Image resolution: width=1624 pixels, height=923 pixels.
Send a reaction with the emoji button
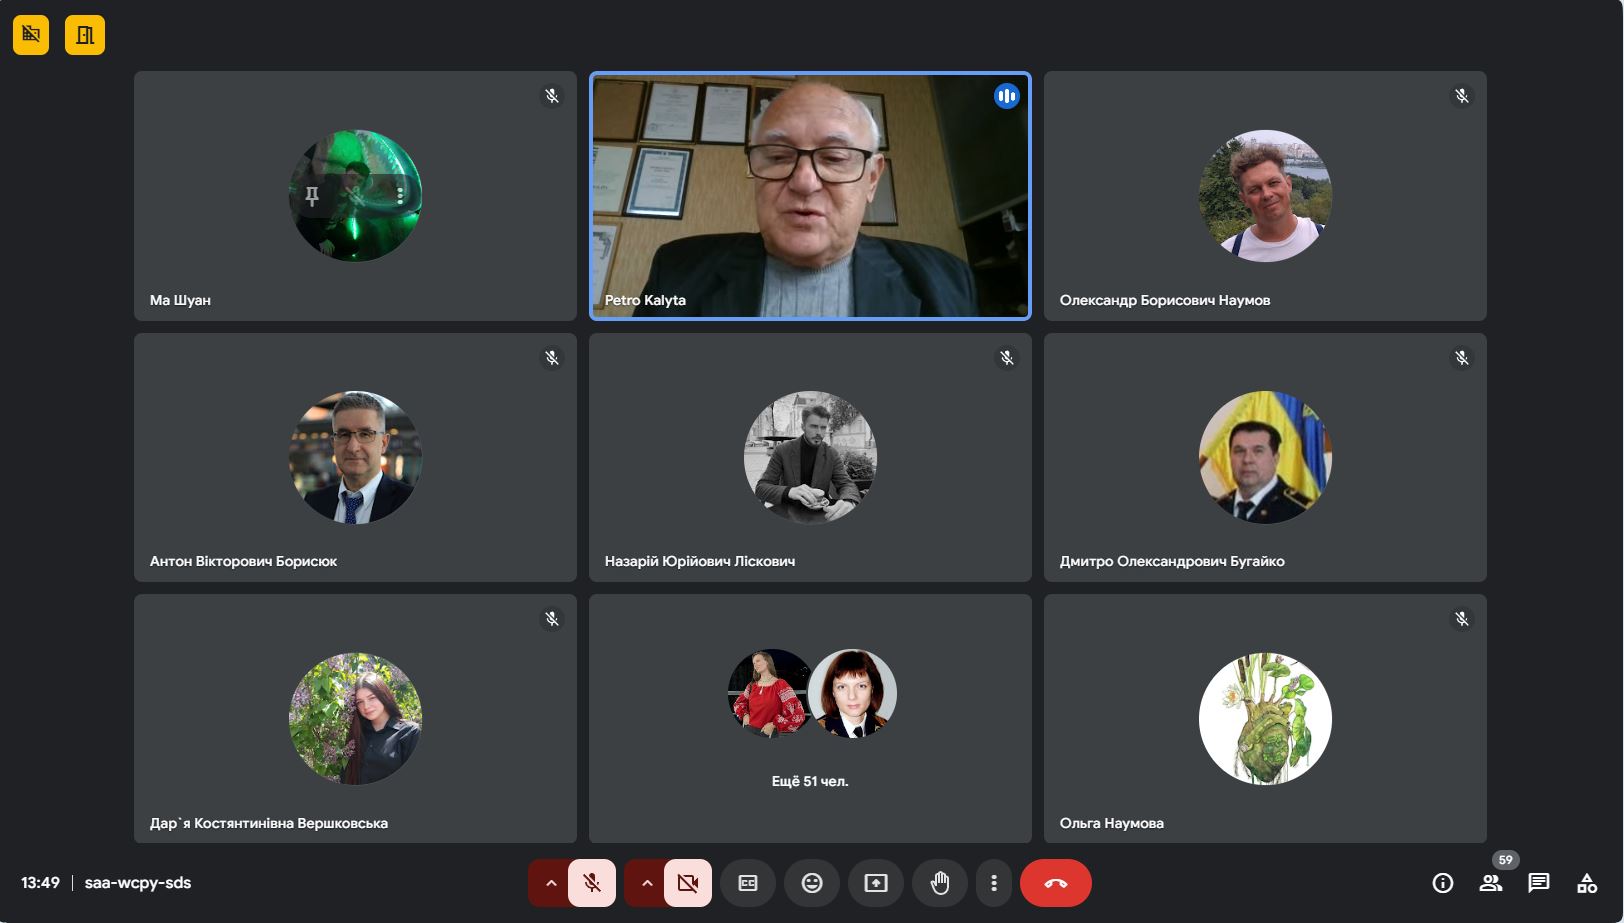coord(811,883)
